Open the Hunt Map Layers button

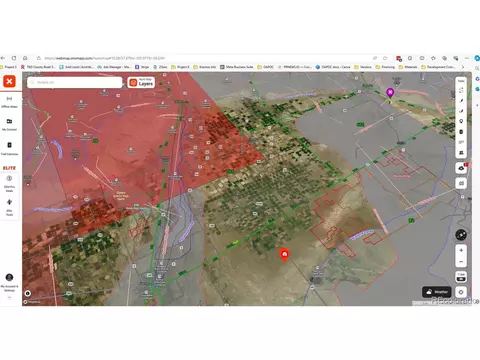(x=141, y=82)
